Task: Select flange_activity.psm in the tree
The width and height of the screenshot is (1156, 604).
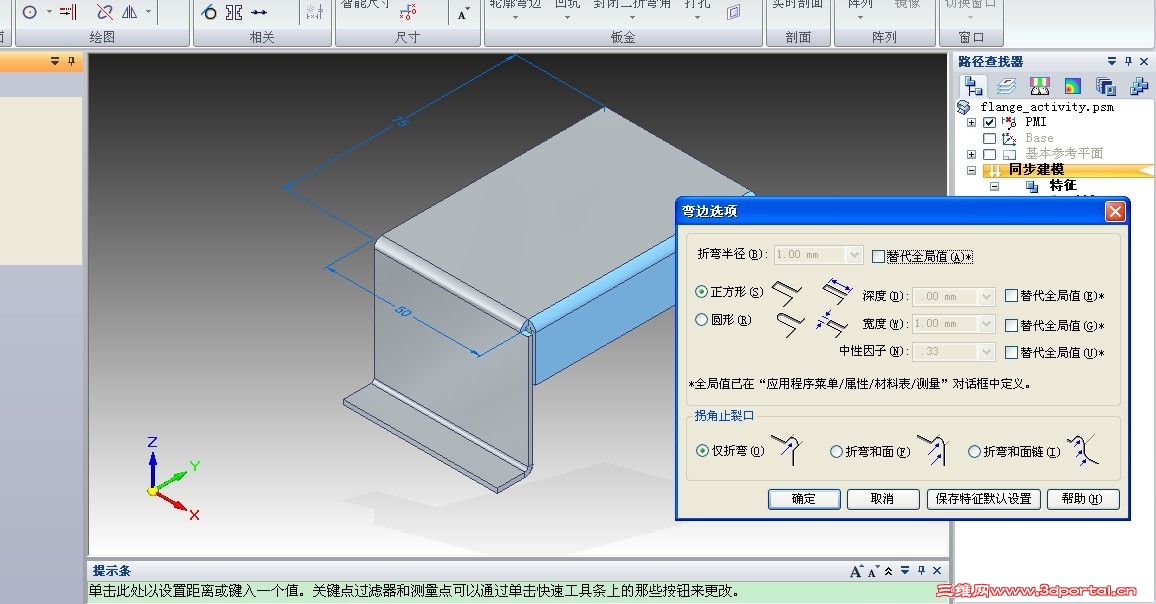Action: 1046,107
